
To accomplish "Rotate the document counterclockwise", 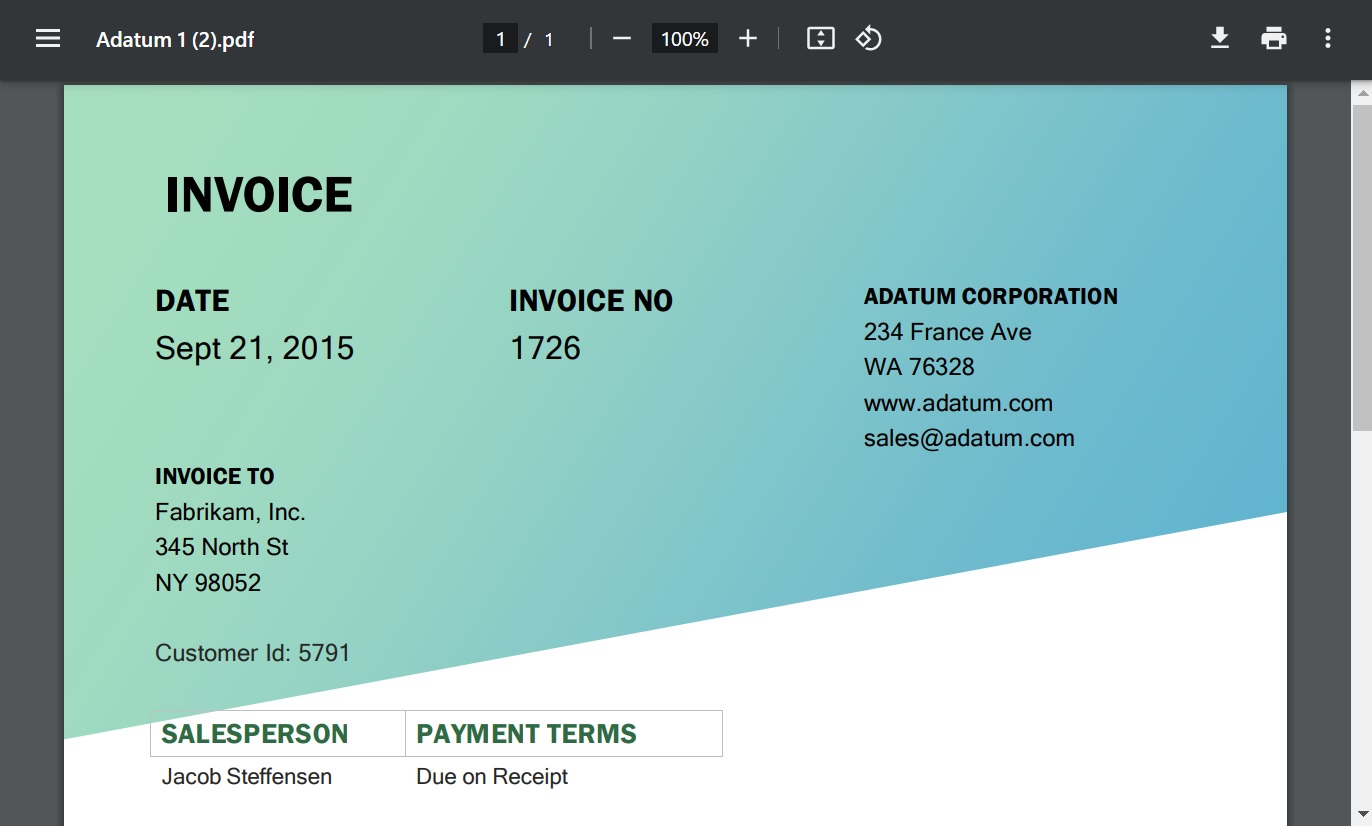I will [x=868, y=39].
